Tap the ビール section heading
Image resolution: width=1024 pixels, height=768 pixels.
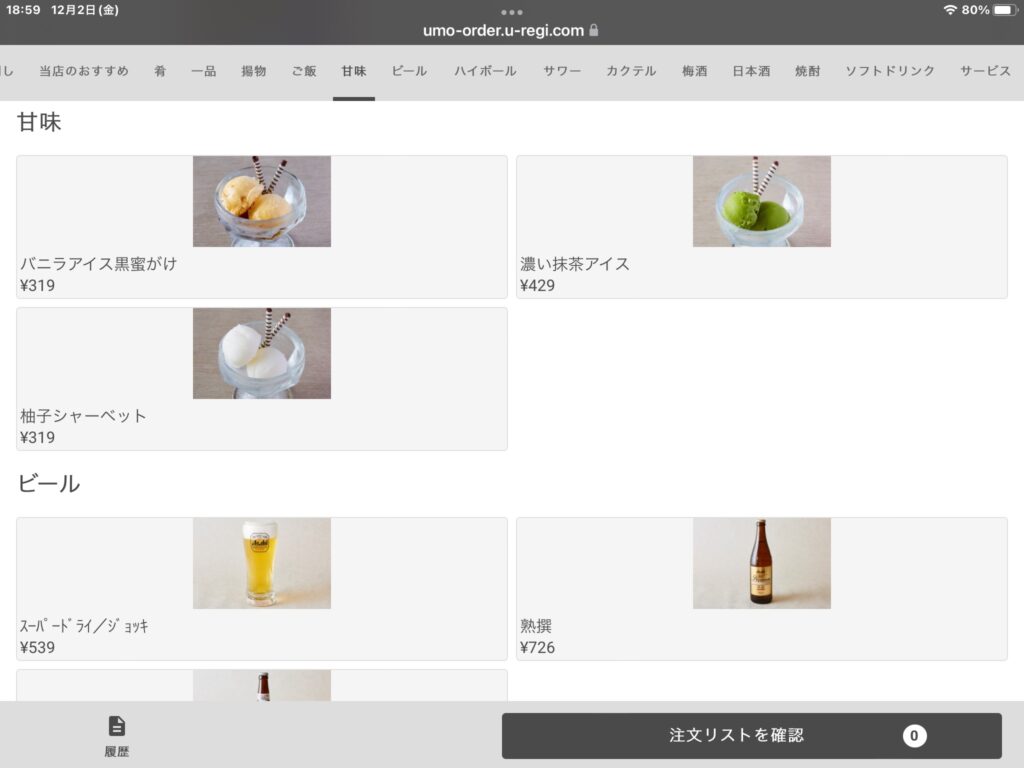pos(49,484)
